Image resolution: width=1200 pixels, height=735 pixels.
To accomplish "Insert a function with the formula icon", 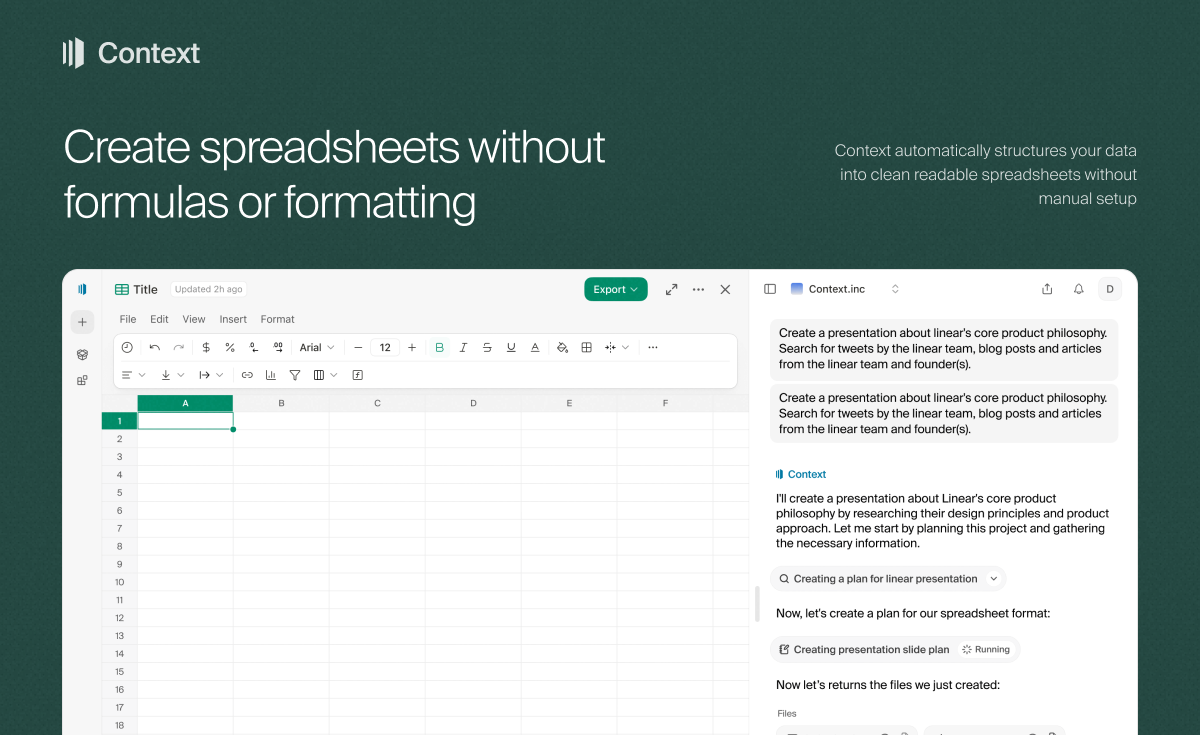I will [357, 375].
